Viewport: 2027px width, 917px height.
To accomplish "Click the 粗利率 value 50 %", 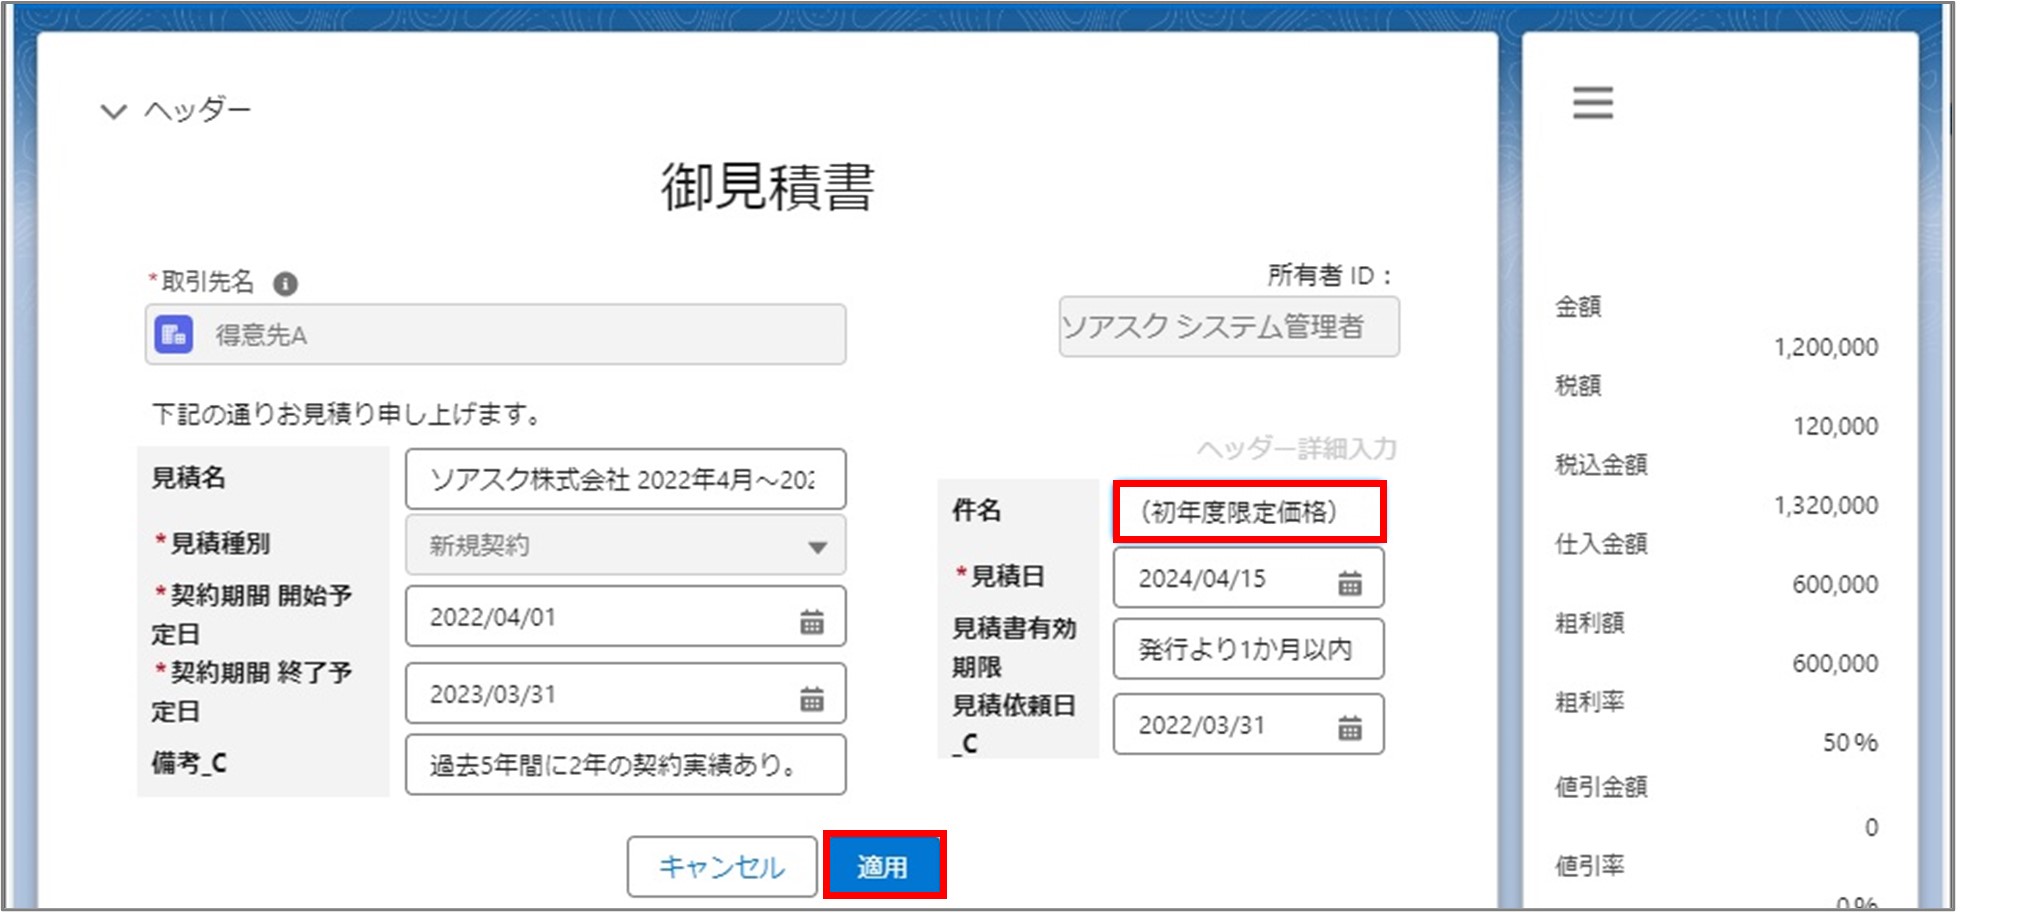I will tap(1850, 743).
